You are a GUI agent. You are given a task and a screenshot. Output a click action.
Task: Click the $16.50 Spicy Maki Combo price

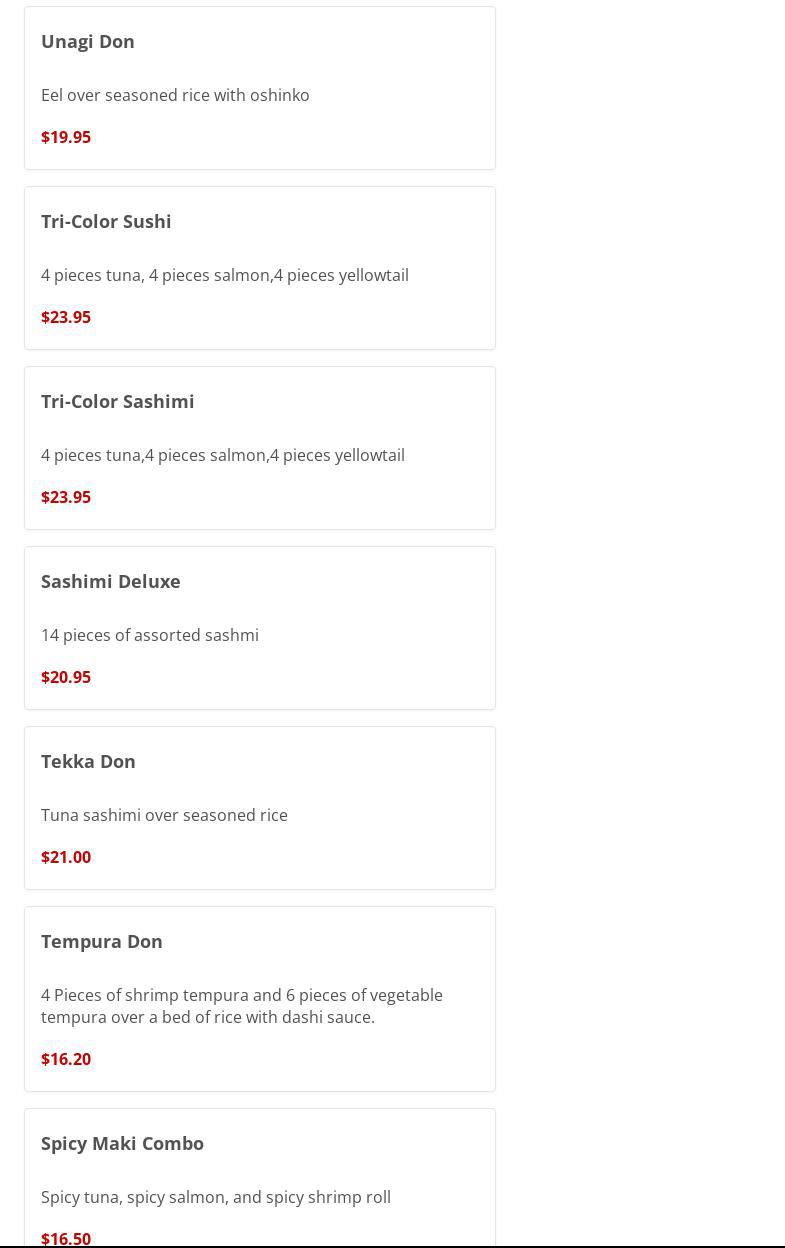tap(66, 1238)
